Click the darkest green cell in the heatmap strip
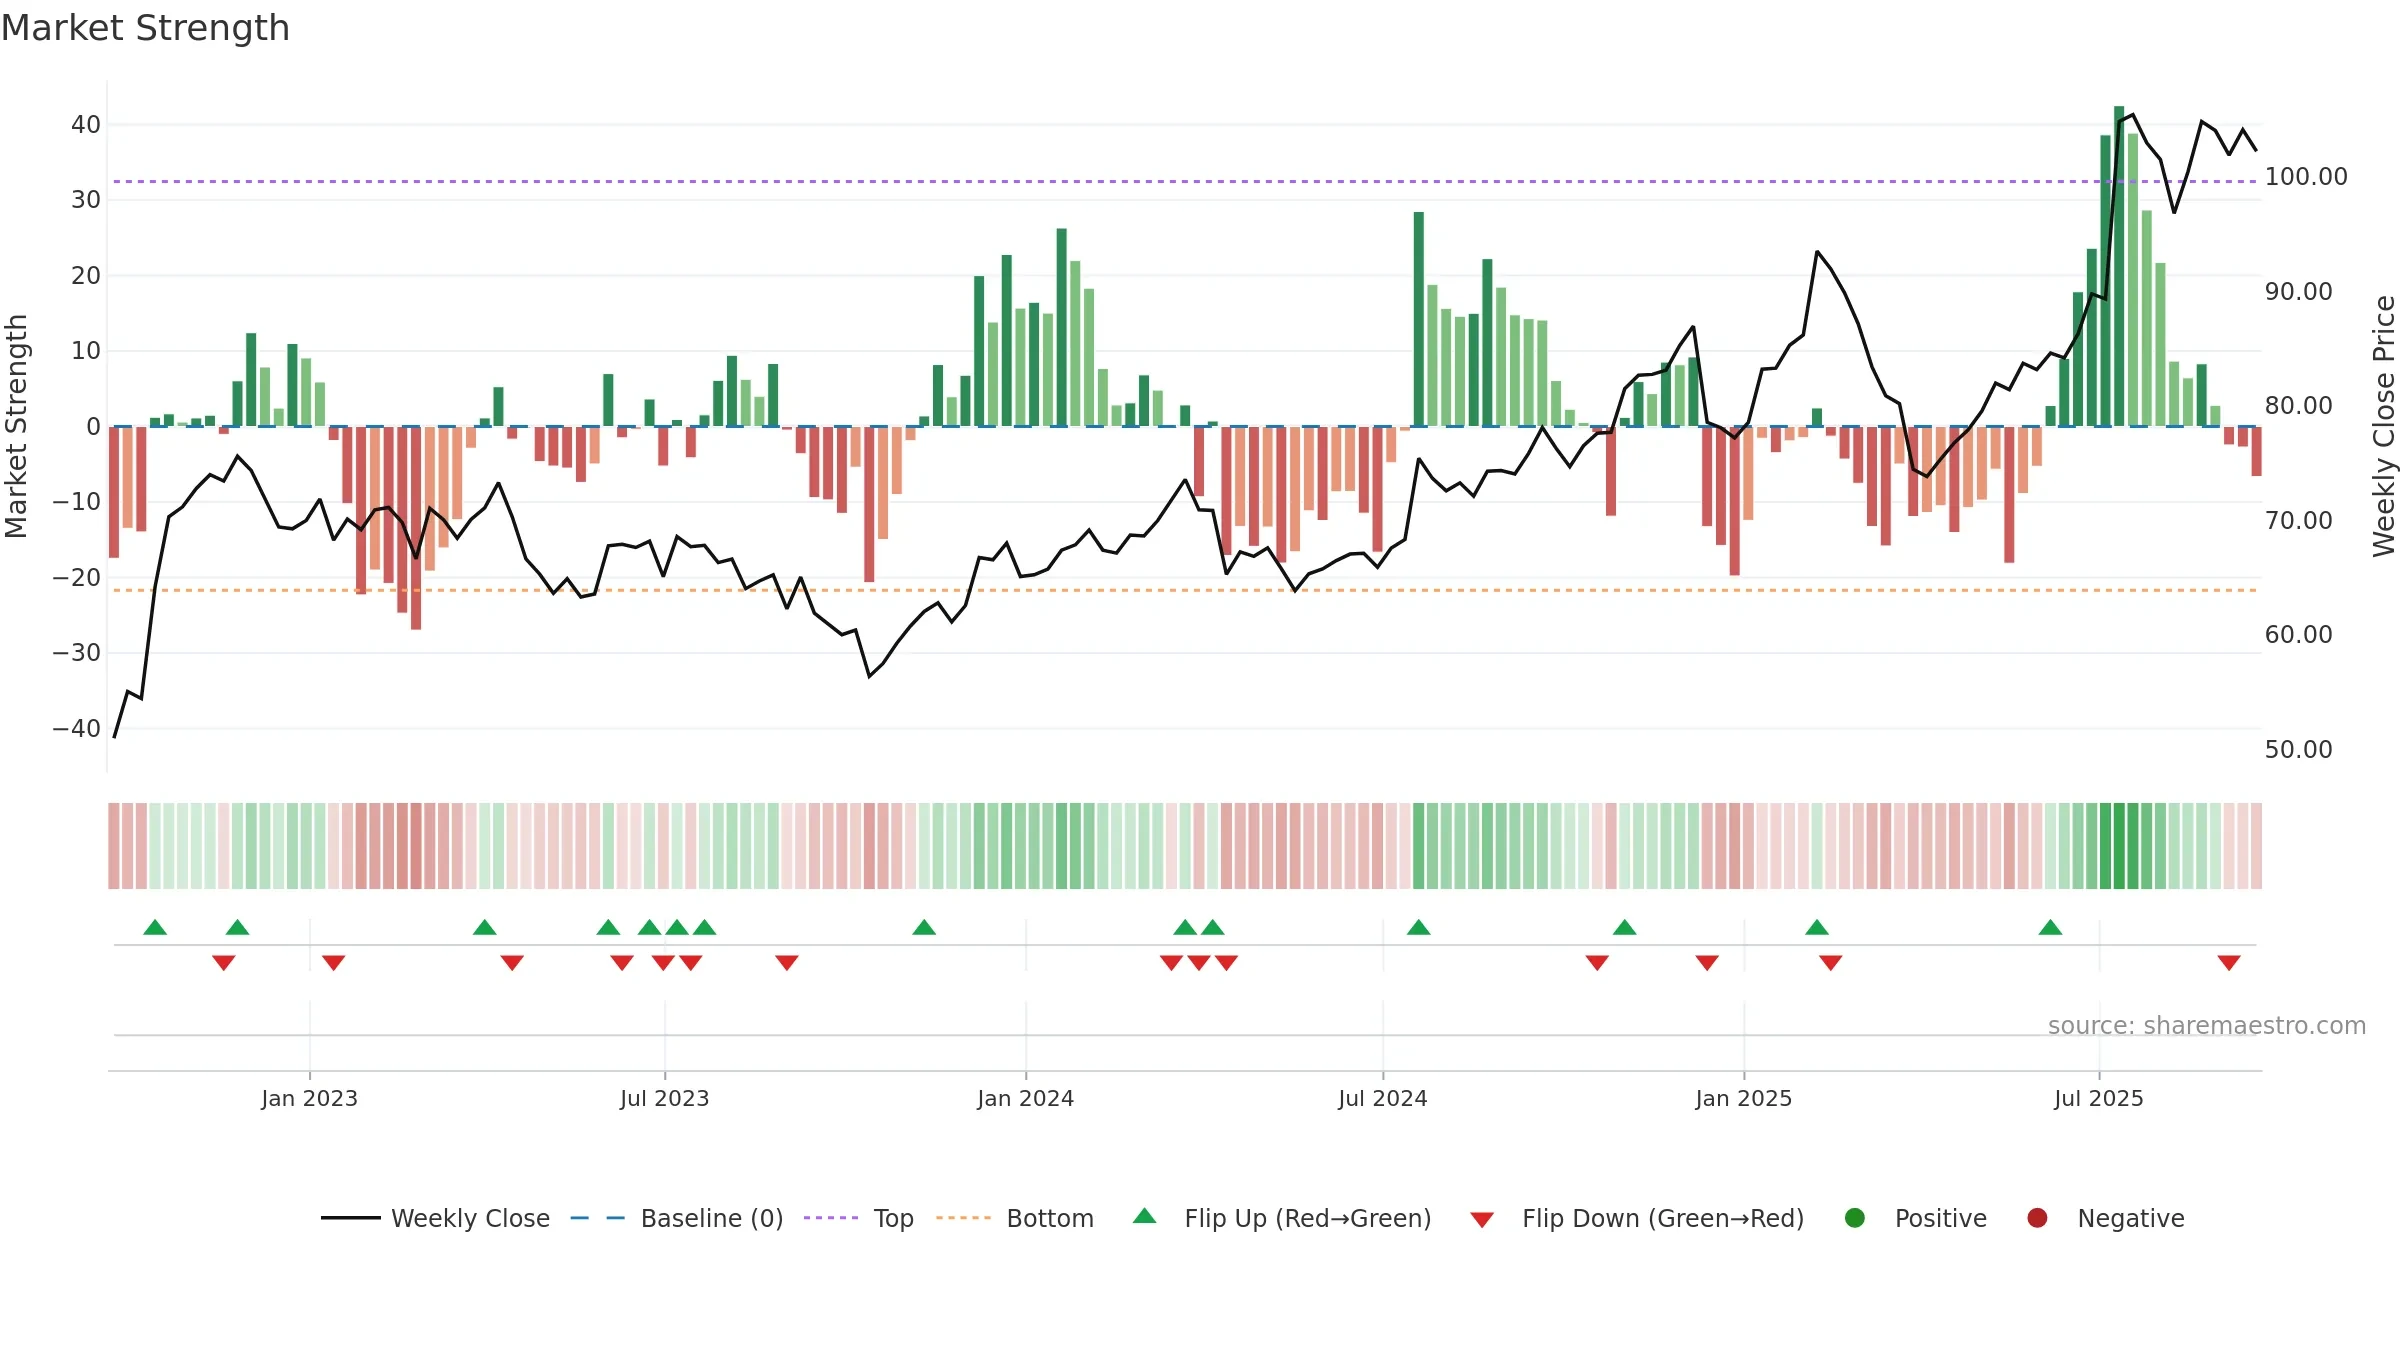This screenshot has height=1350, width=2400. pyautogui.click(x=2119, y=846)
